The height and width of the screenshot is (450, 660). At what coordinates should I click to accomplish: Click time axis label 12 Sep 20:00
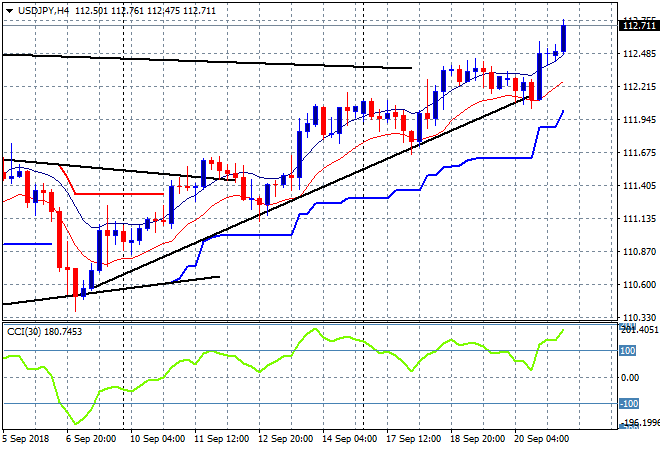click(285, 439)
